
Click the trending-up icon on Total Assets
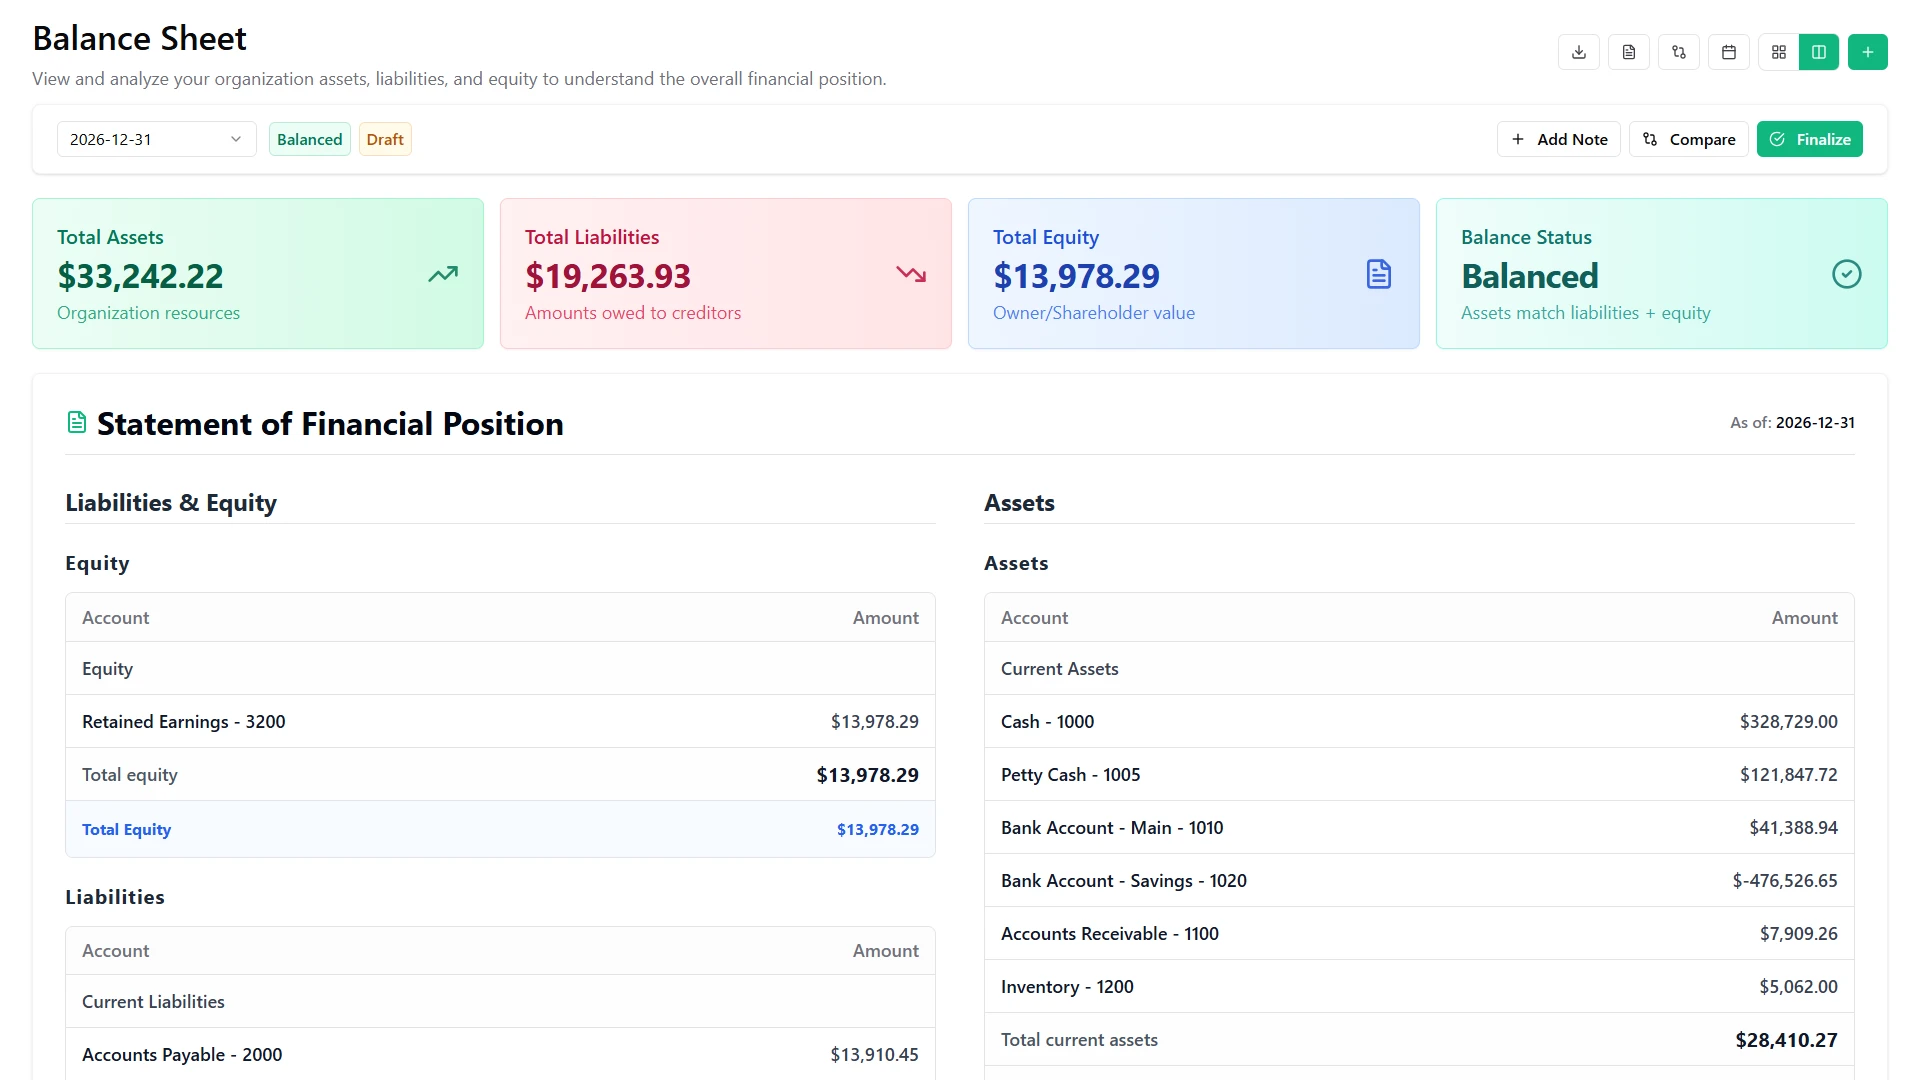(443, 274)
